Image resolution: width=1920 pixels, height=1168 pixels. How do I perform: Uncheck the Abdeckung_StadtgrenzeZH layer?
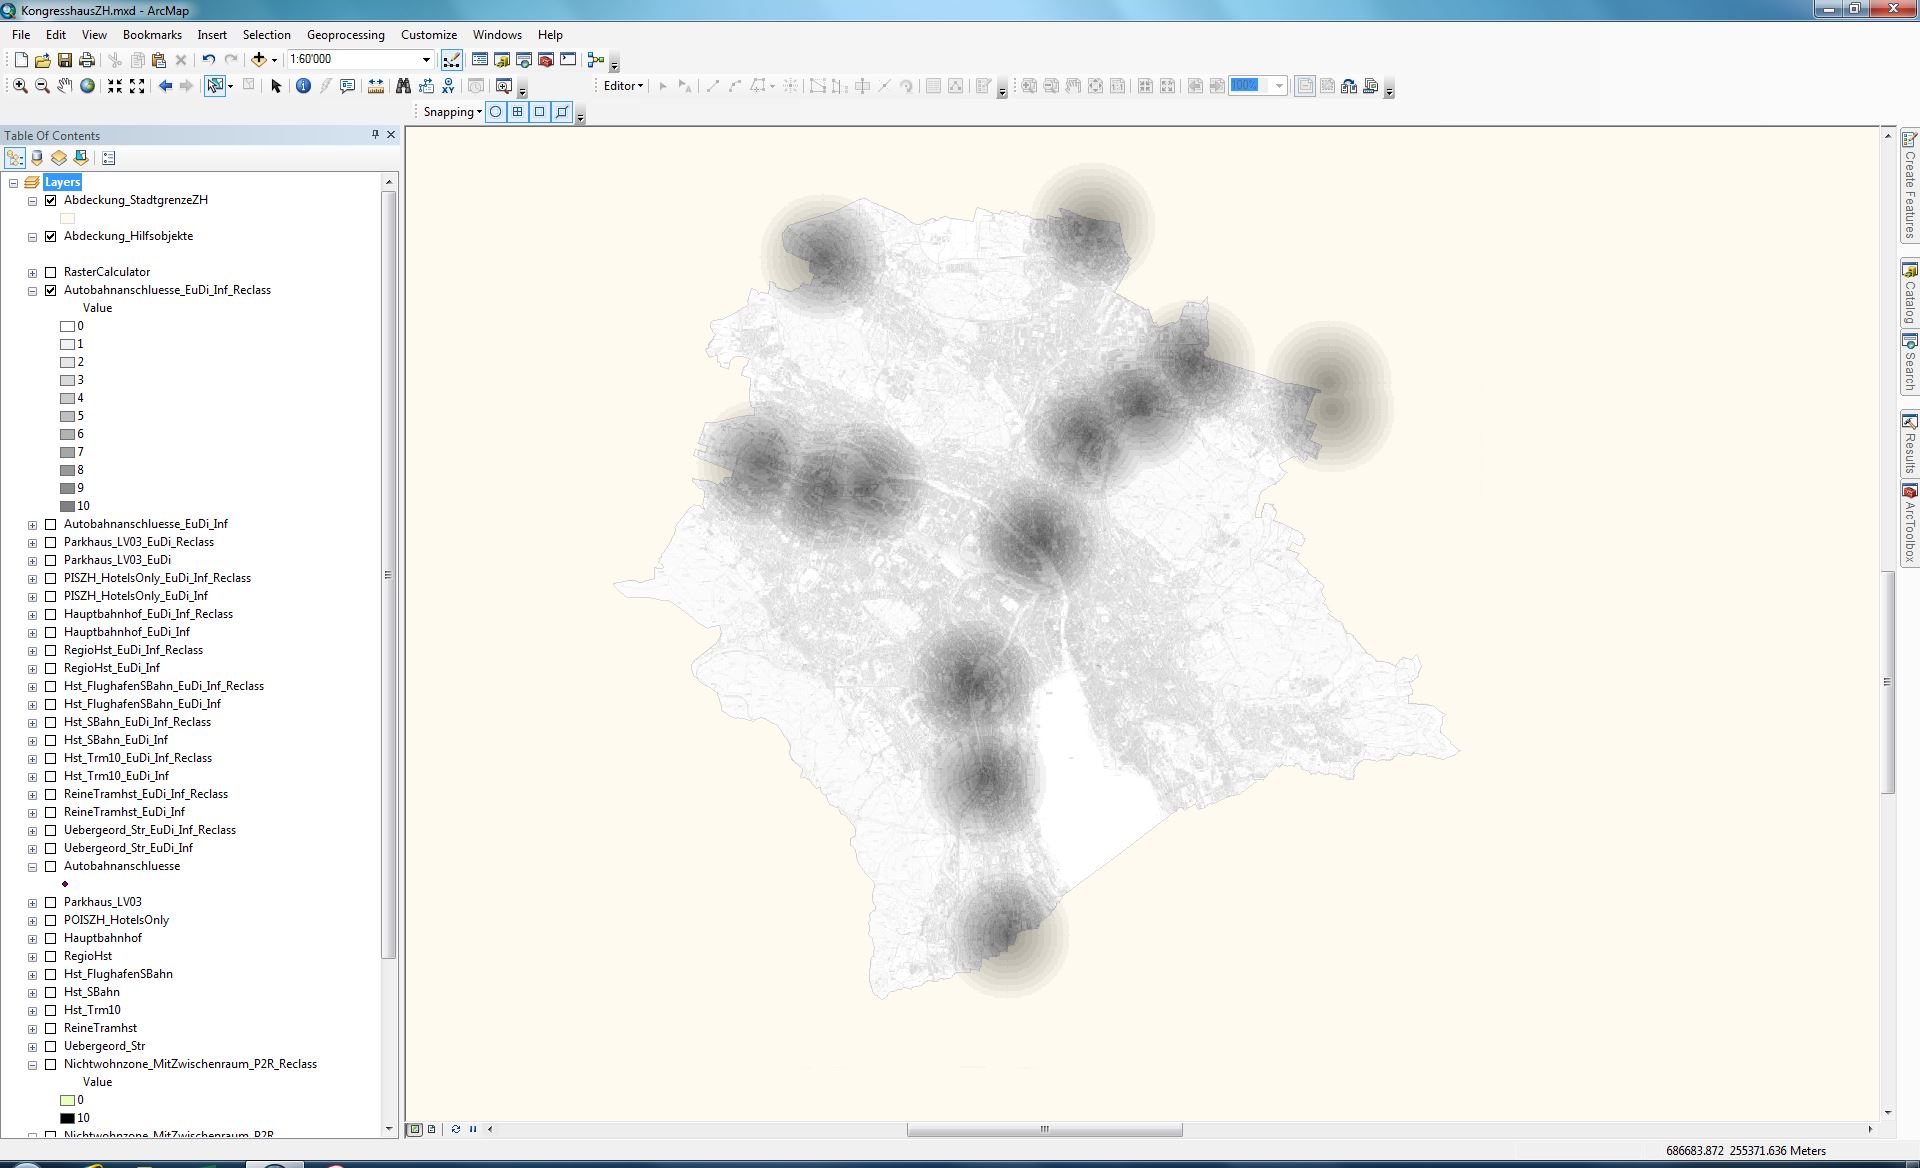tap(51, 200)
